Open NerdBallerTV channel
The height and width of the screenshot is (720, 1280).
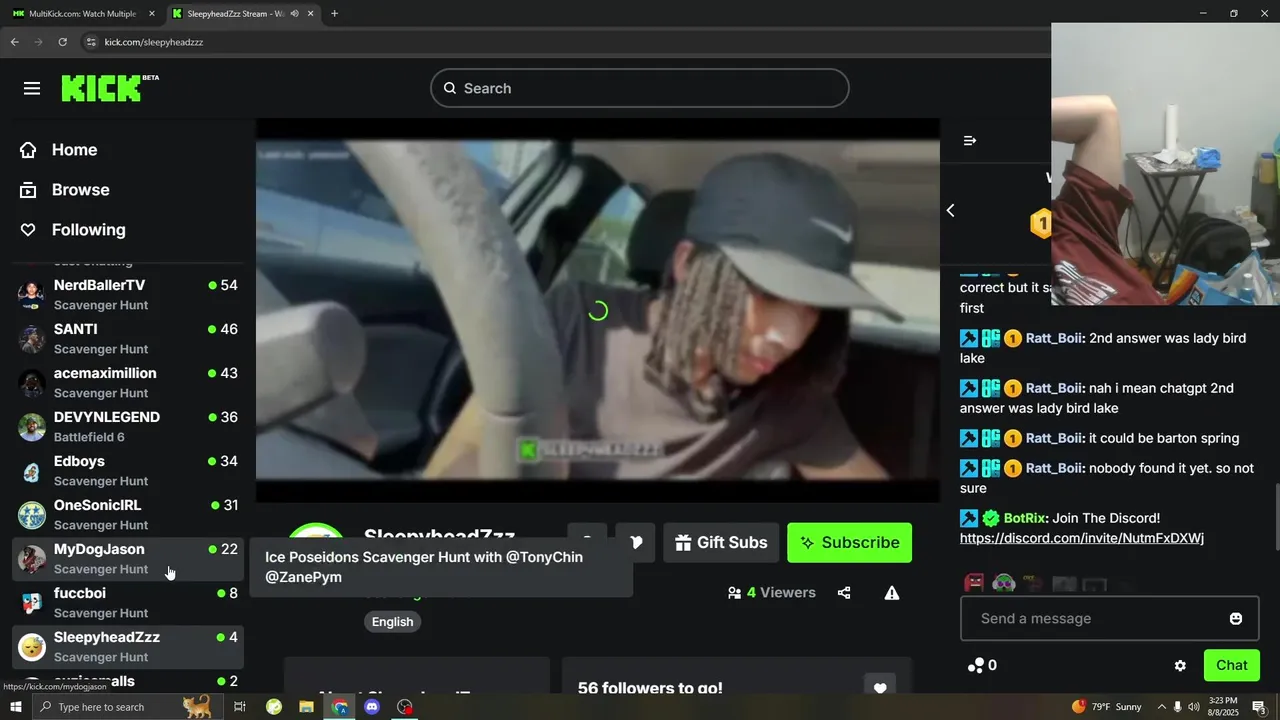click(128, 295)
